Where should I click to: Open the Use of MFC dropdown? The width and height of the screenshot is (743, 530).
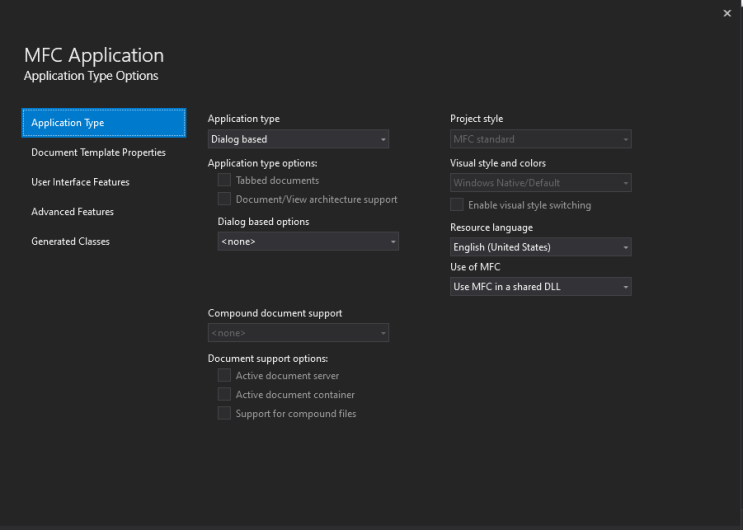click(540, 287)
